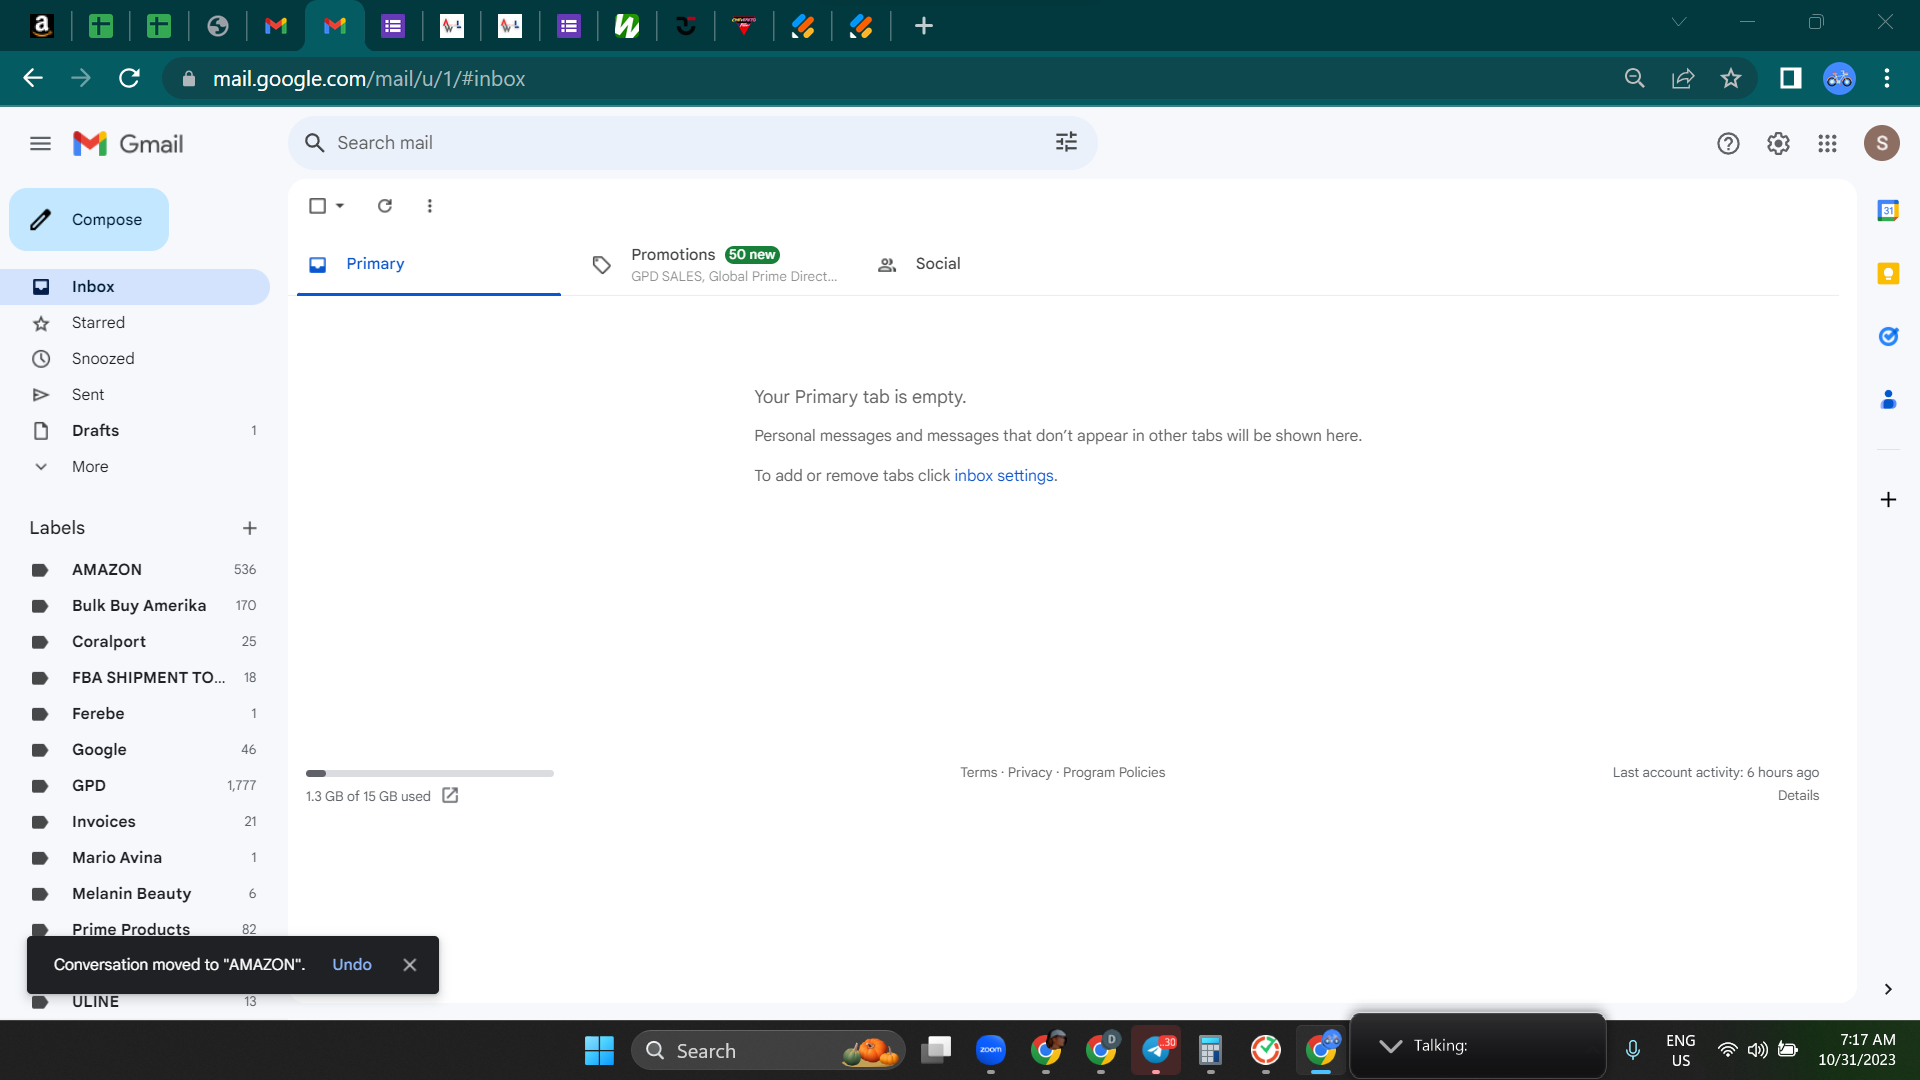Click the Windows taskbar Search box
The height and width of the screenshot is (1080, 1920).
[x=768, y=1051]
